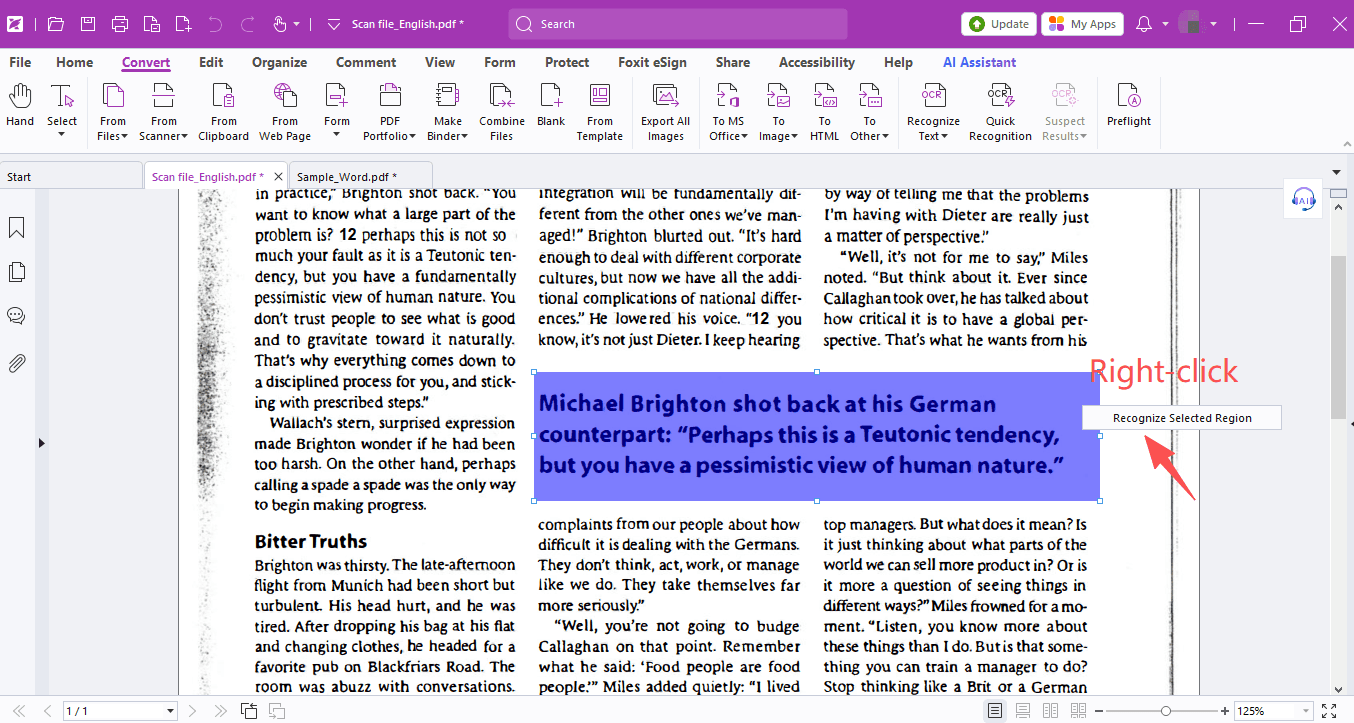Expand the document tab list arrow

[x=1337, y=172]
